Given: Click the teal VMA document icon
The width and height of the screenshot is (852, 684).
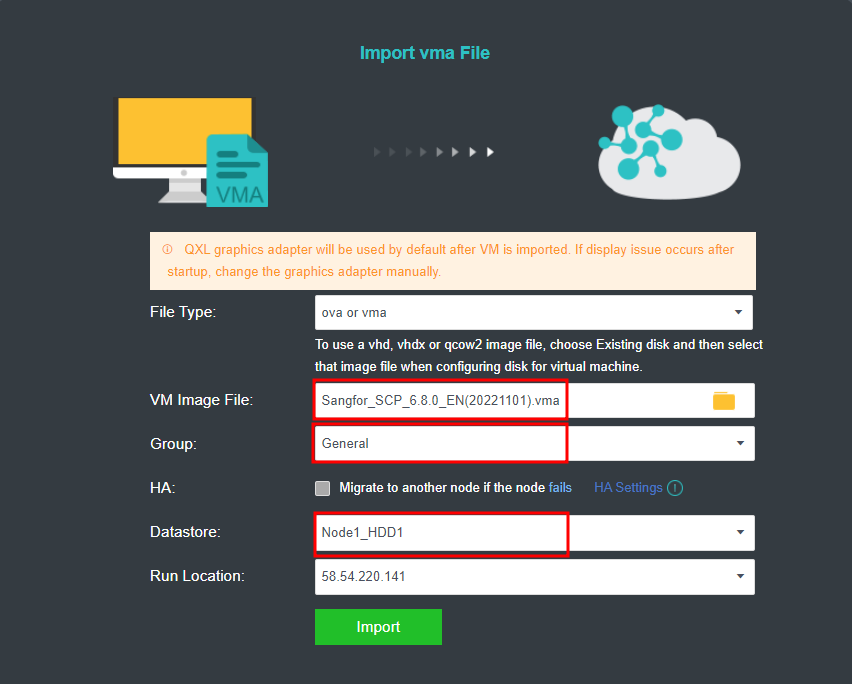Looking at the screenshot, I should point(237,171).
